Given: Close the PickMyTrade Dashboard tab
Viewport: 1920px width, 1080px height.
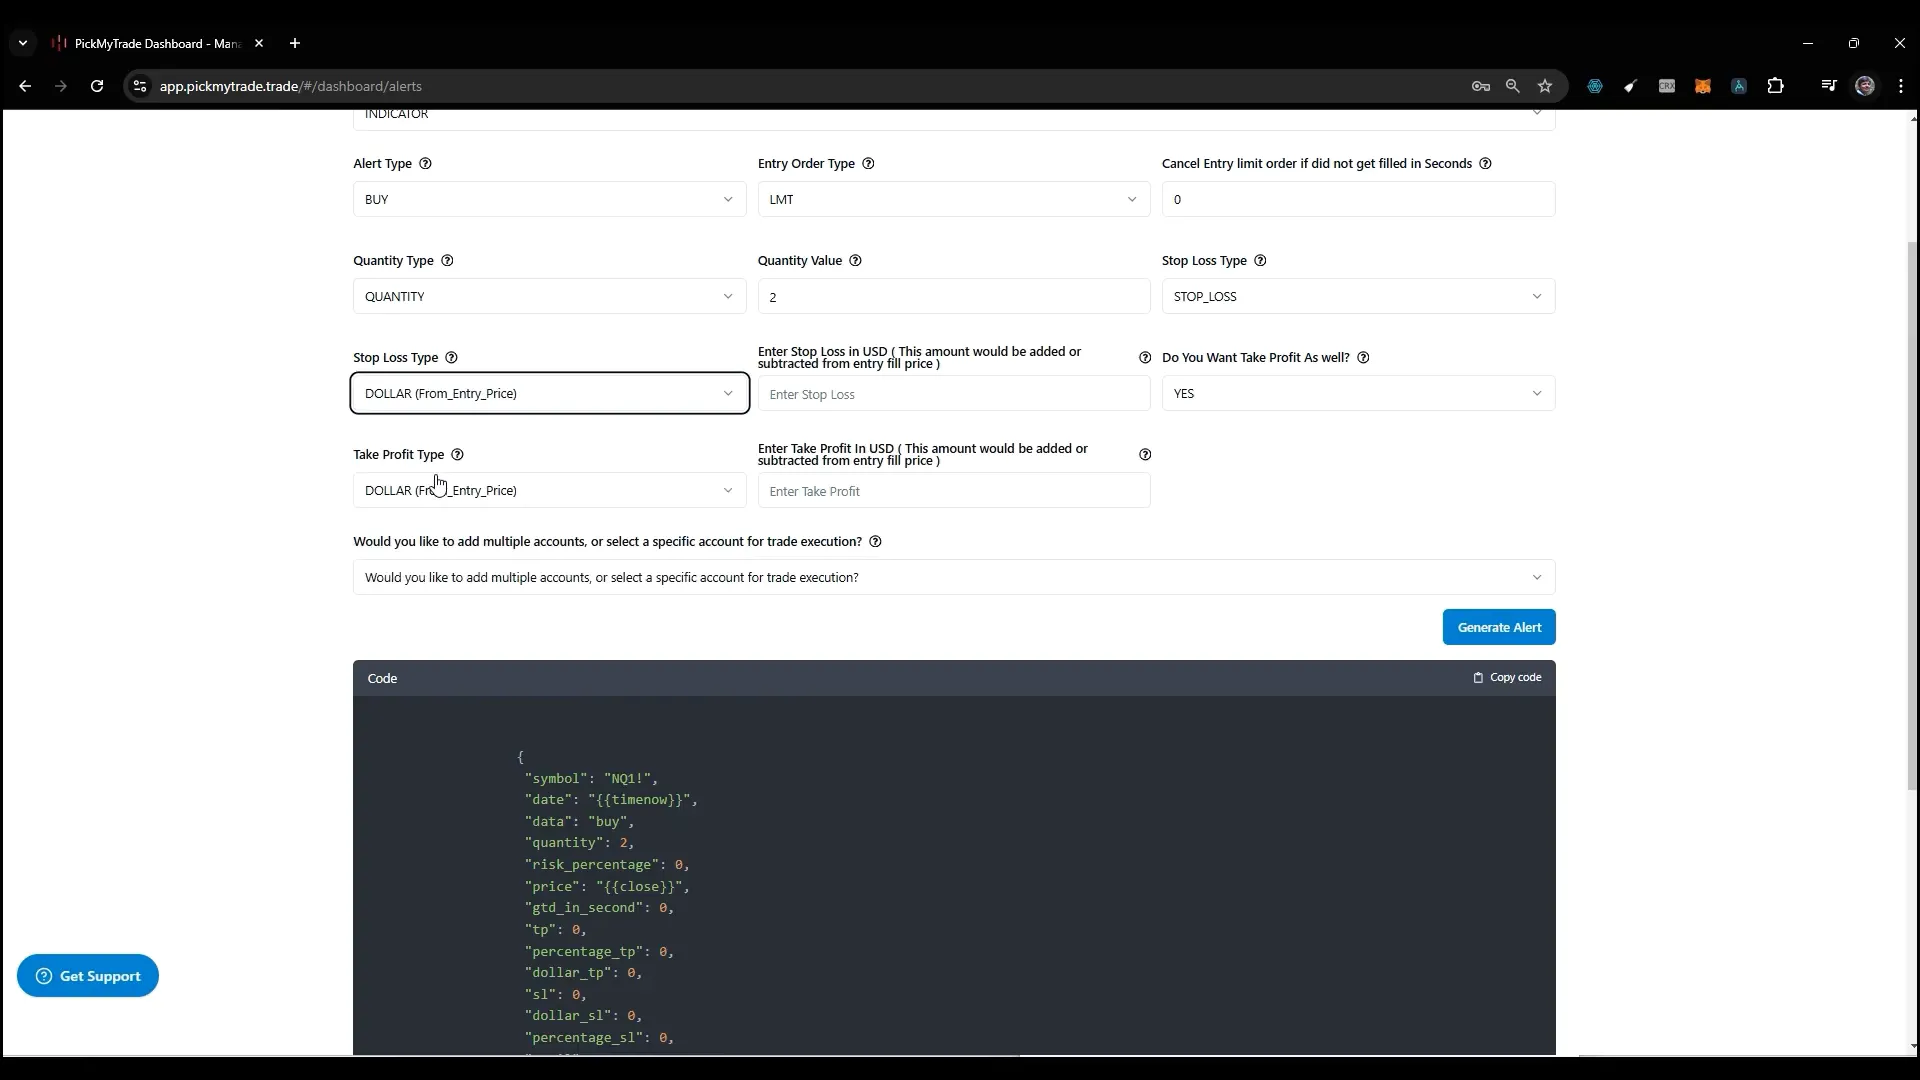Looking at the screenshot, I should [x=259, y=43].
